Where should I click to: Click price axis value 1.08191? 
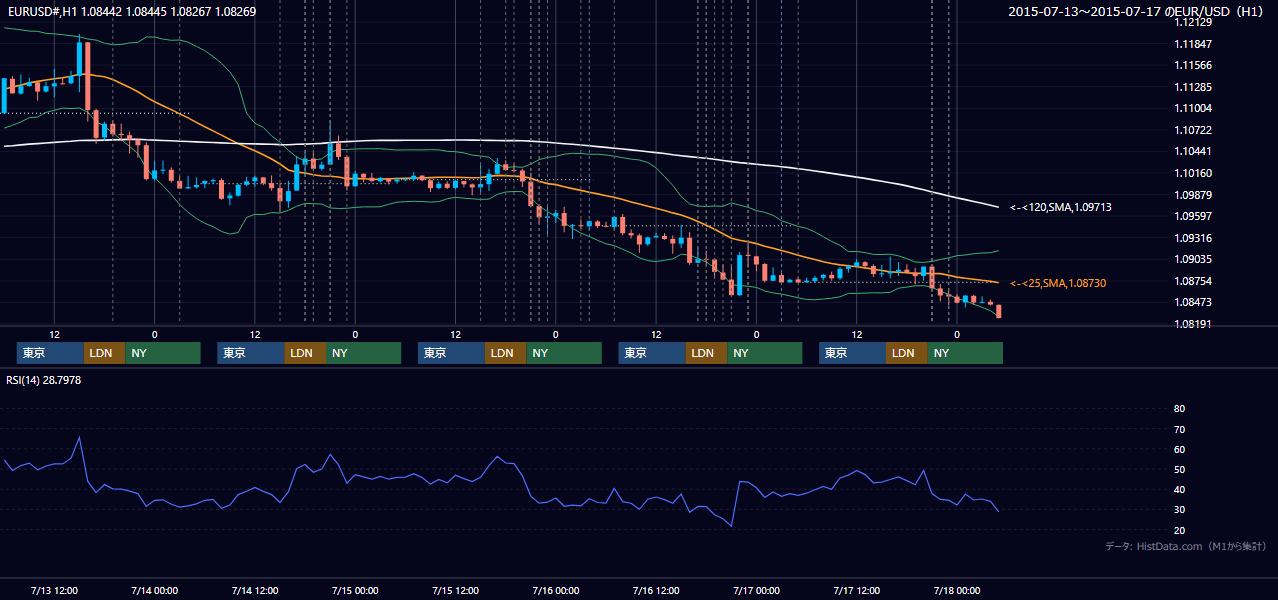(1193, 324)
